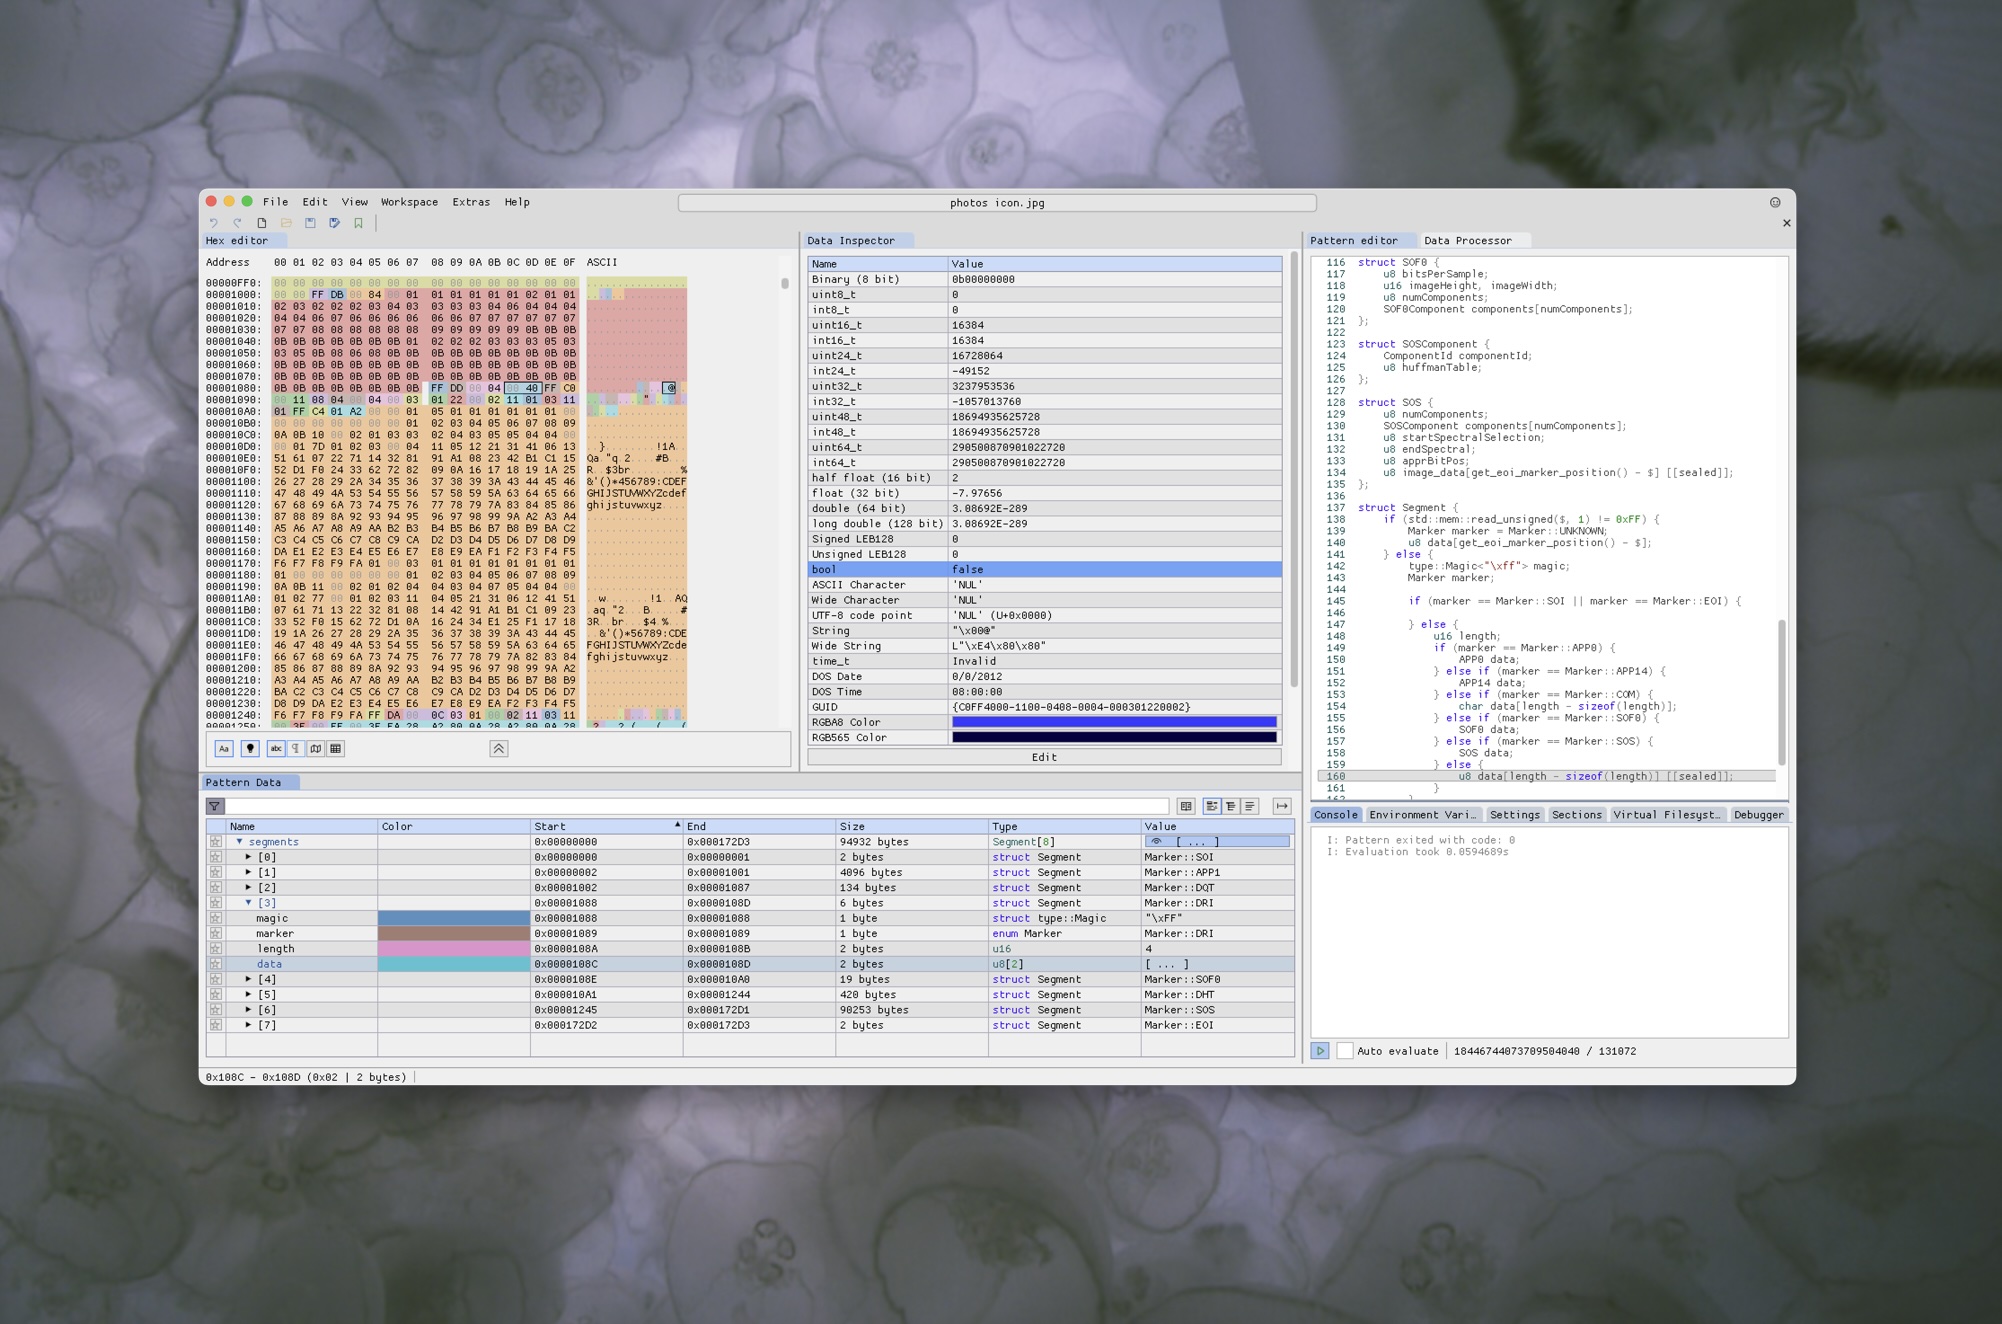Image resolution: width=2002 pixels, height=1324 pixels.
Task: Click the cyan color swatch of data row
Action: point(453,964)
